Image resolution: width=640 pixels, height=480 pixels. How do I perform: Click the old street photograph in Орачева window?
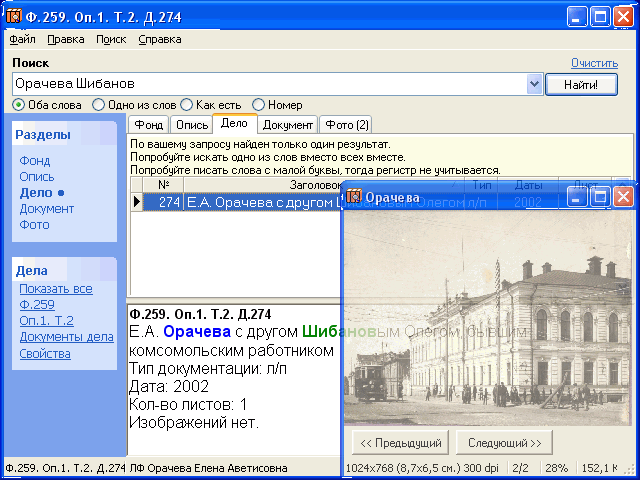pyautogui.click(x=487, y=318)
